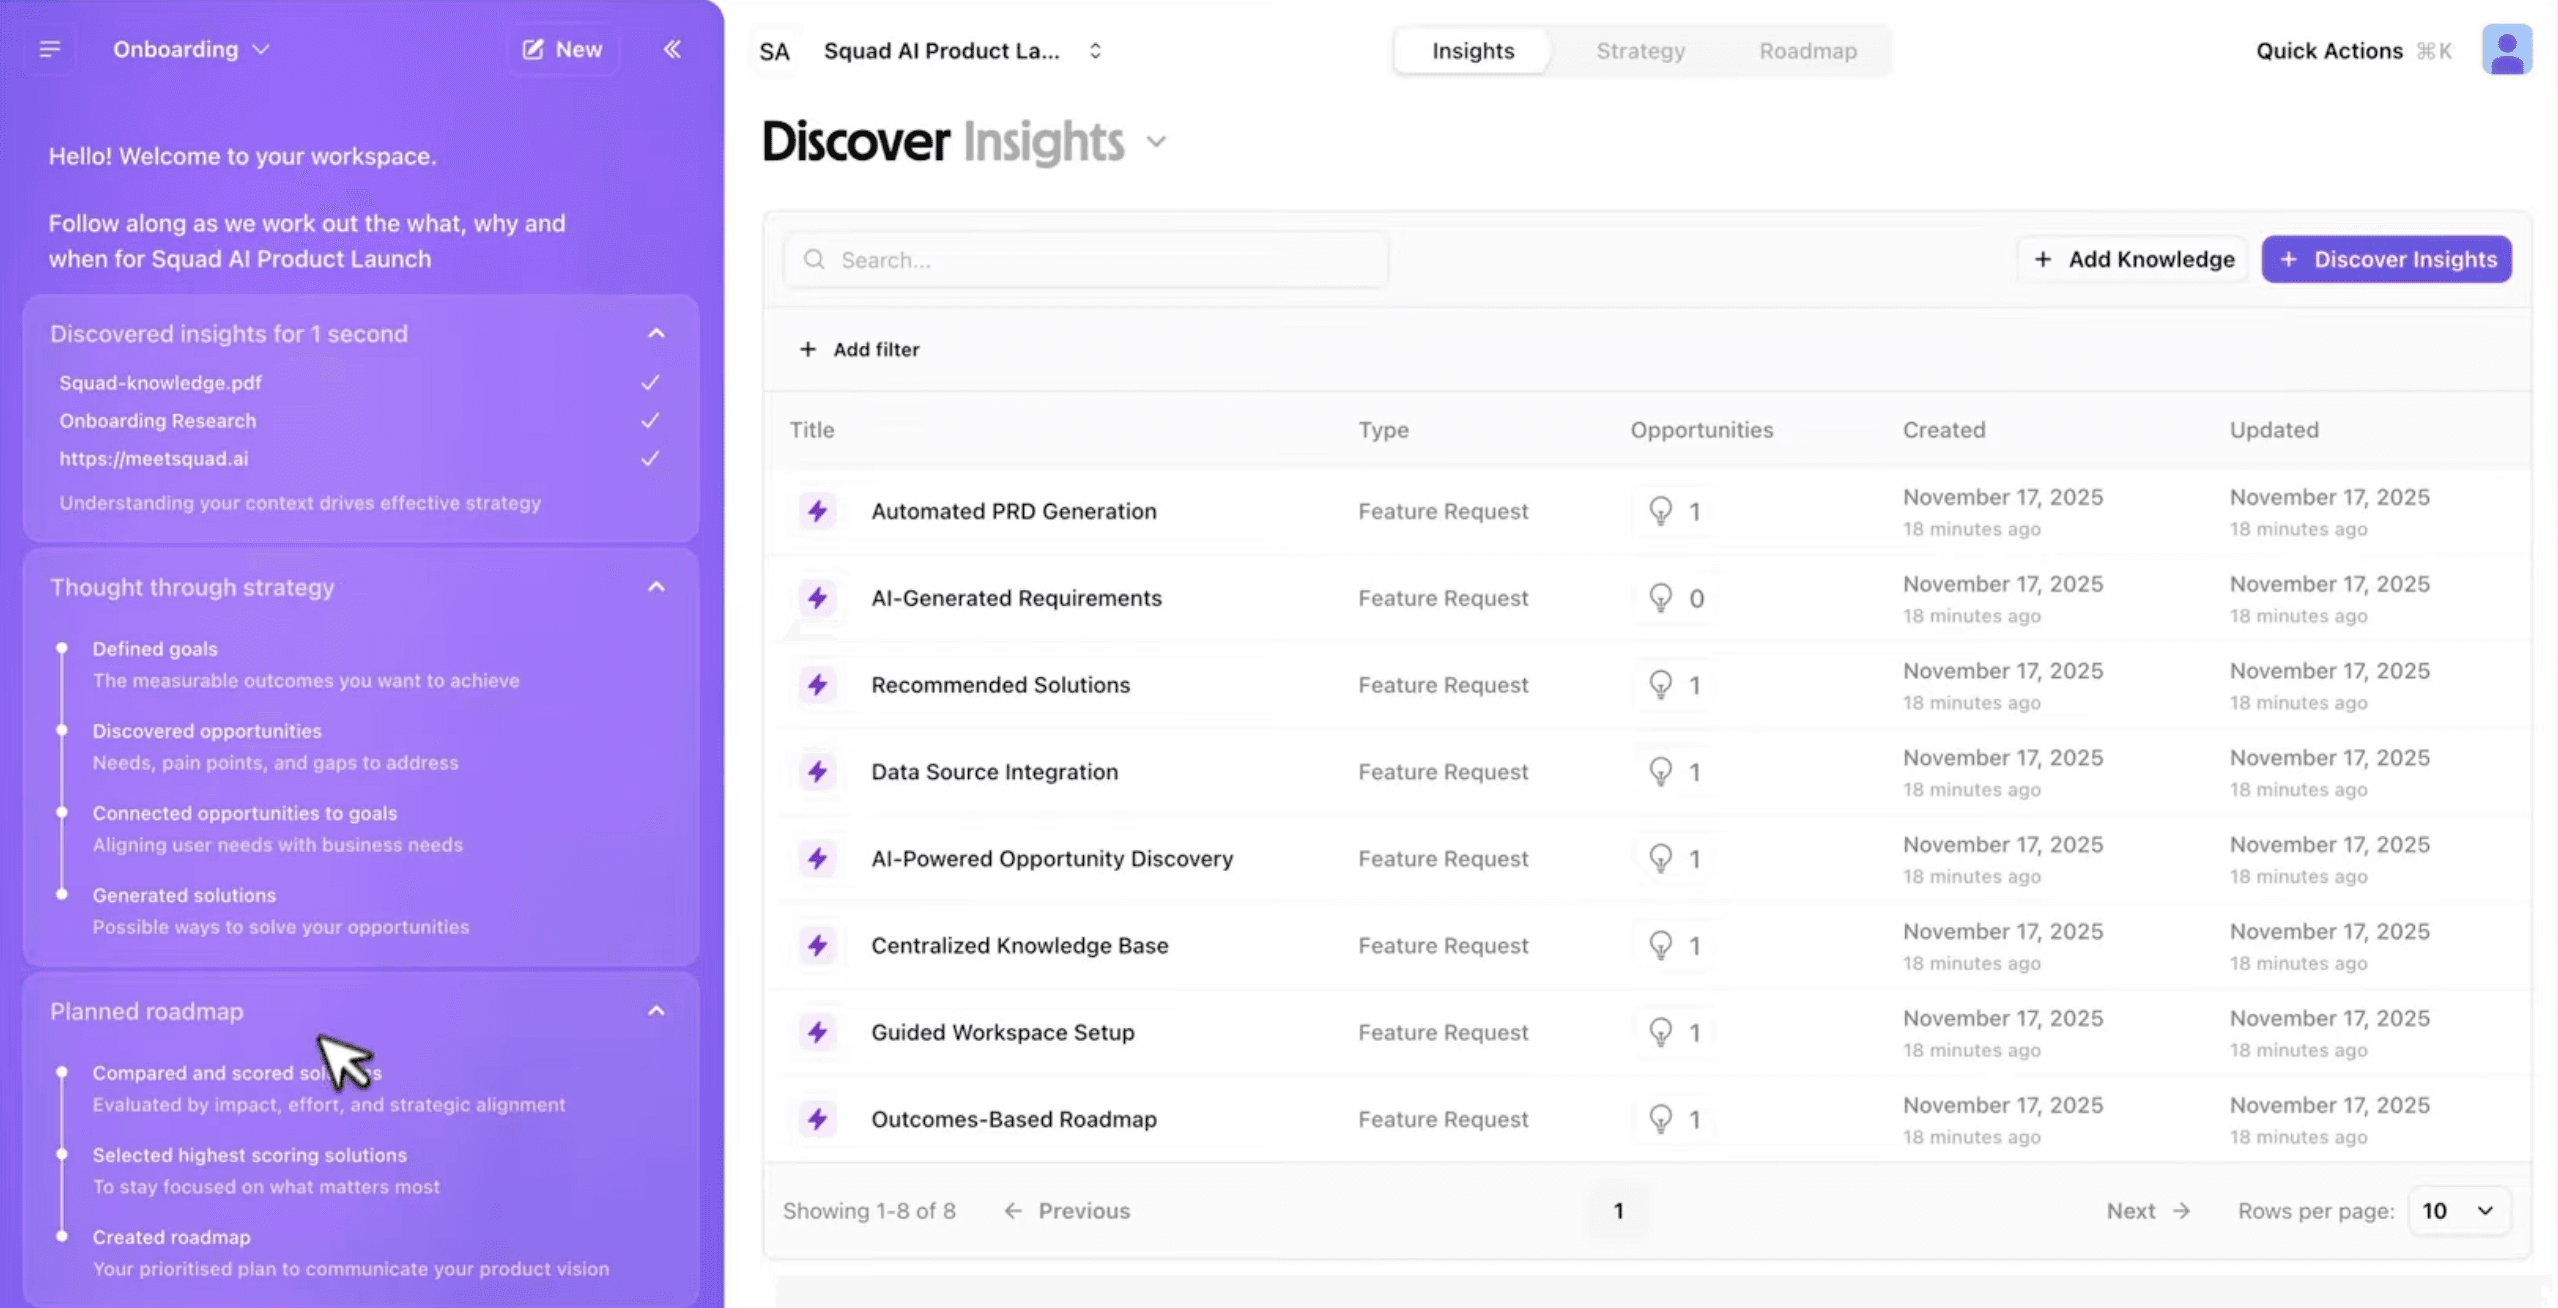Collapse the Thought through strategy section
Image resolution: width=2558 pixels, height=1308 pixels.
tap(656, 587)
